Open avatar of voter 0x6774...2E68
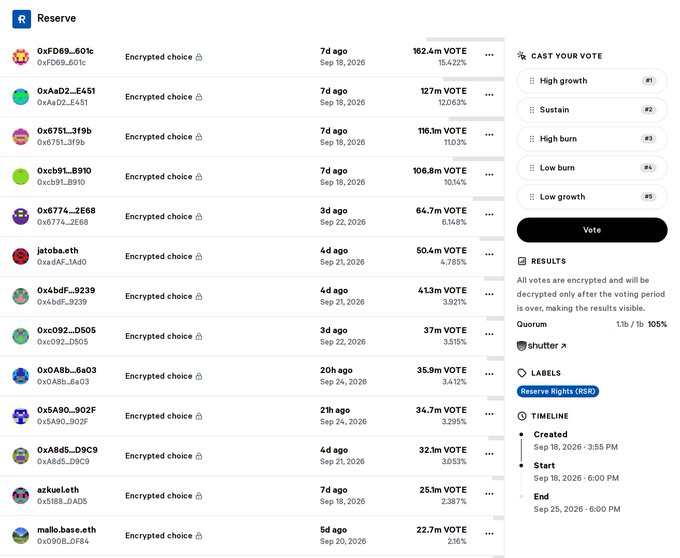Screen dimensions: 680x558 coord(20,216)
